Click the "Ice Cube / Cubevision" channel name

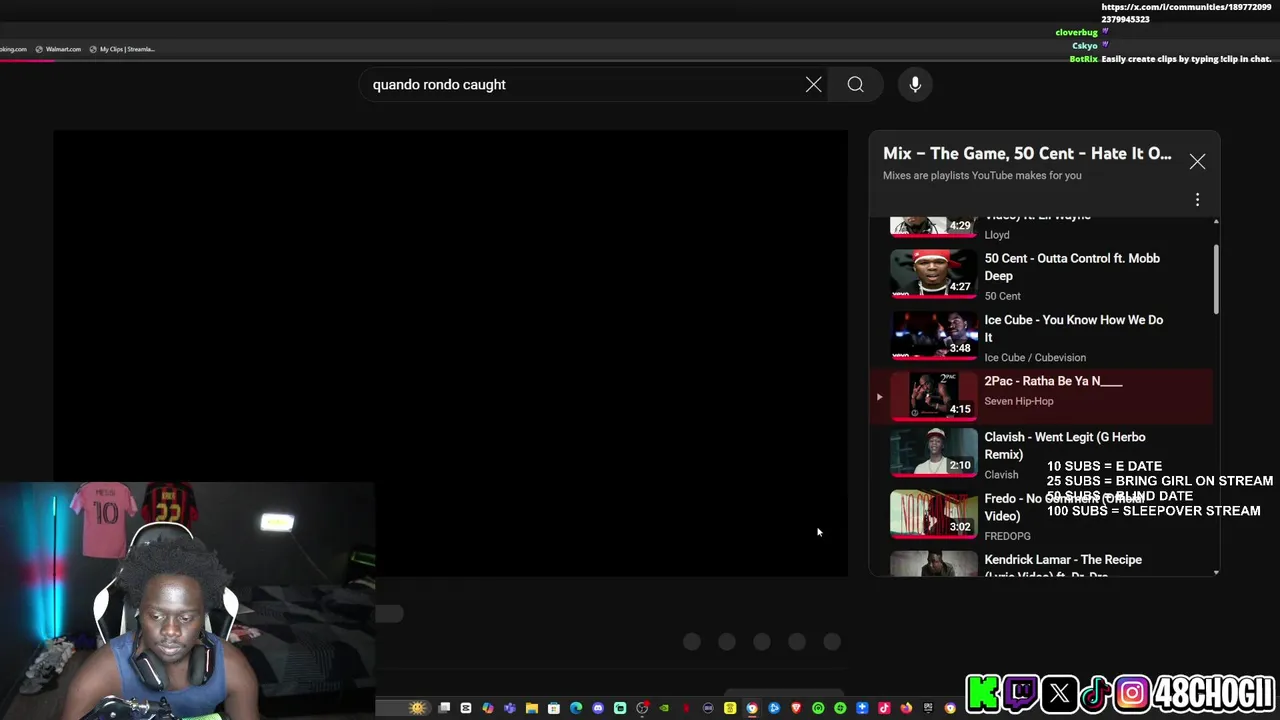pos(1035,357)
